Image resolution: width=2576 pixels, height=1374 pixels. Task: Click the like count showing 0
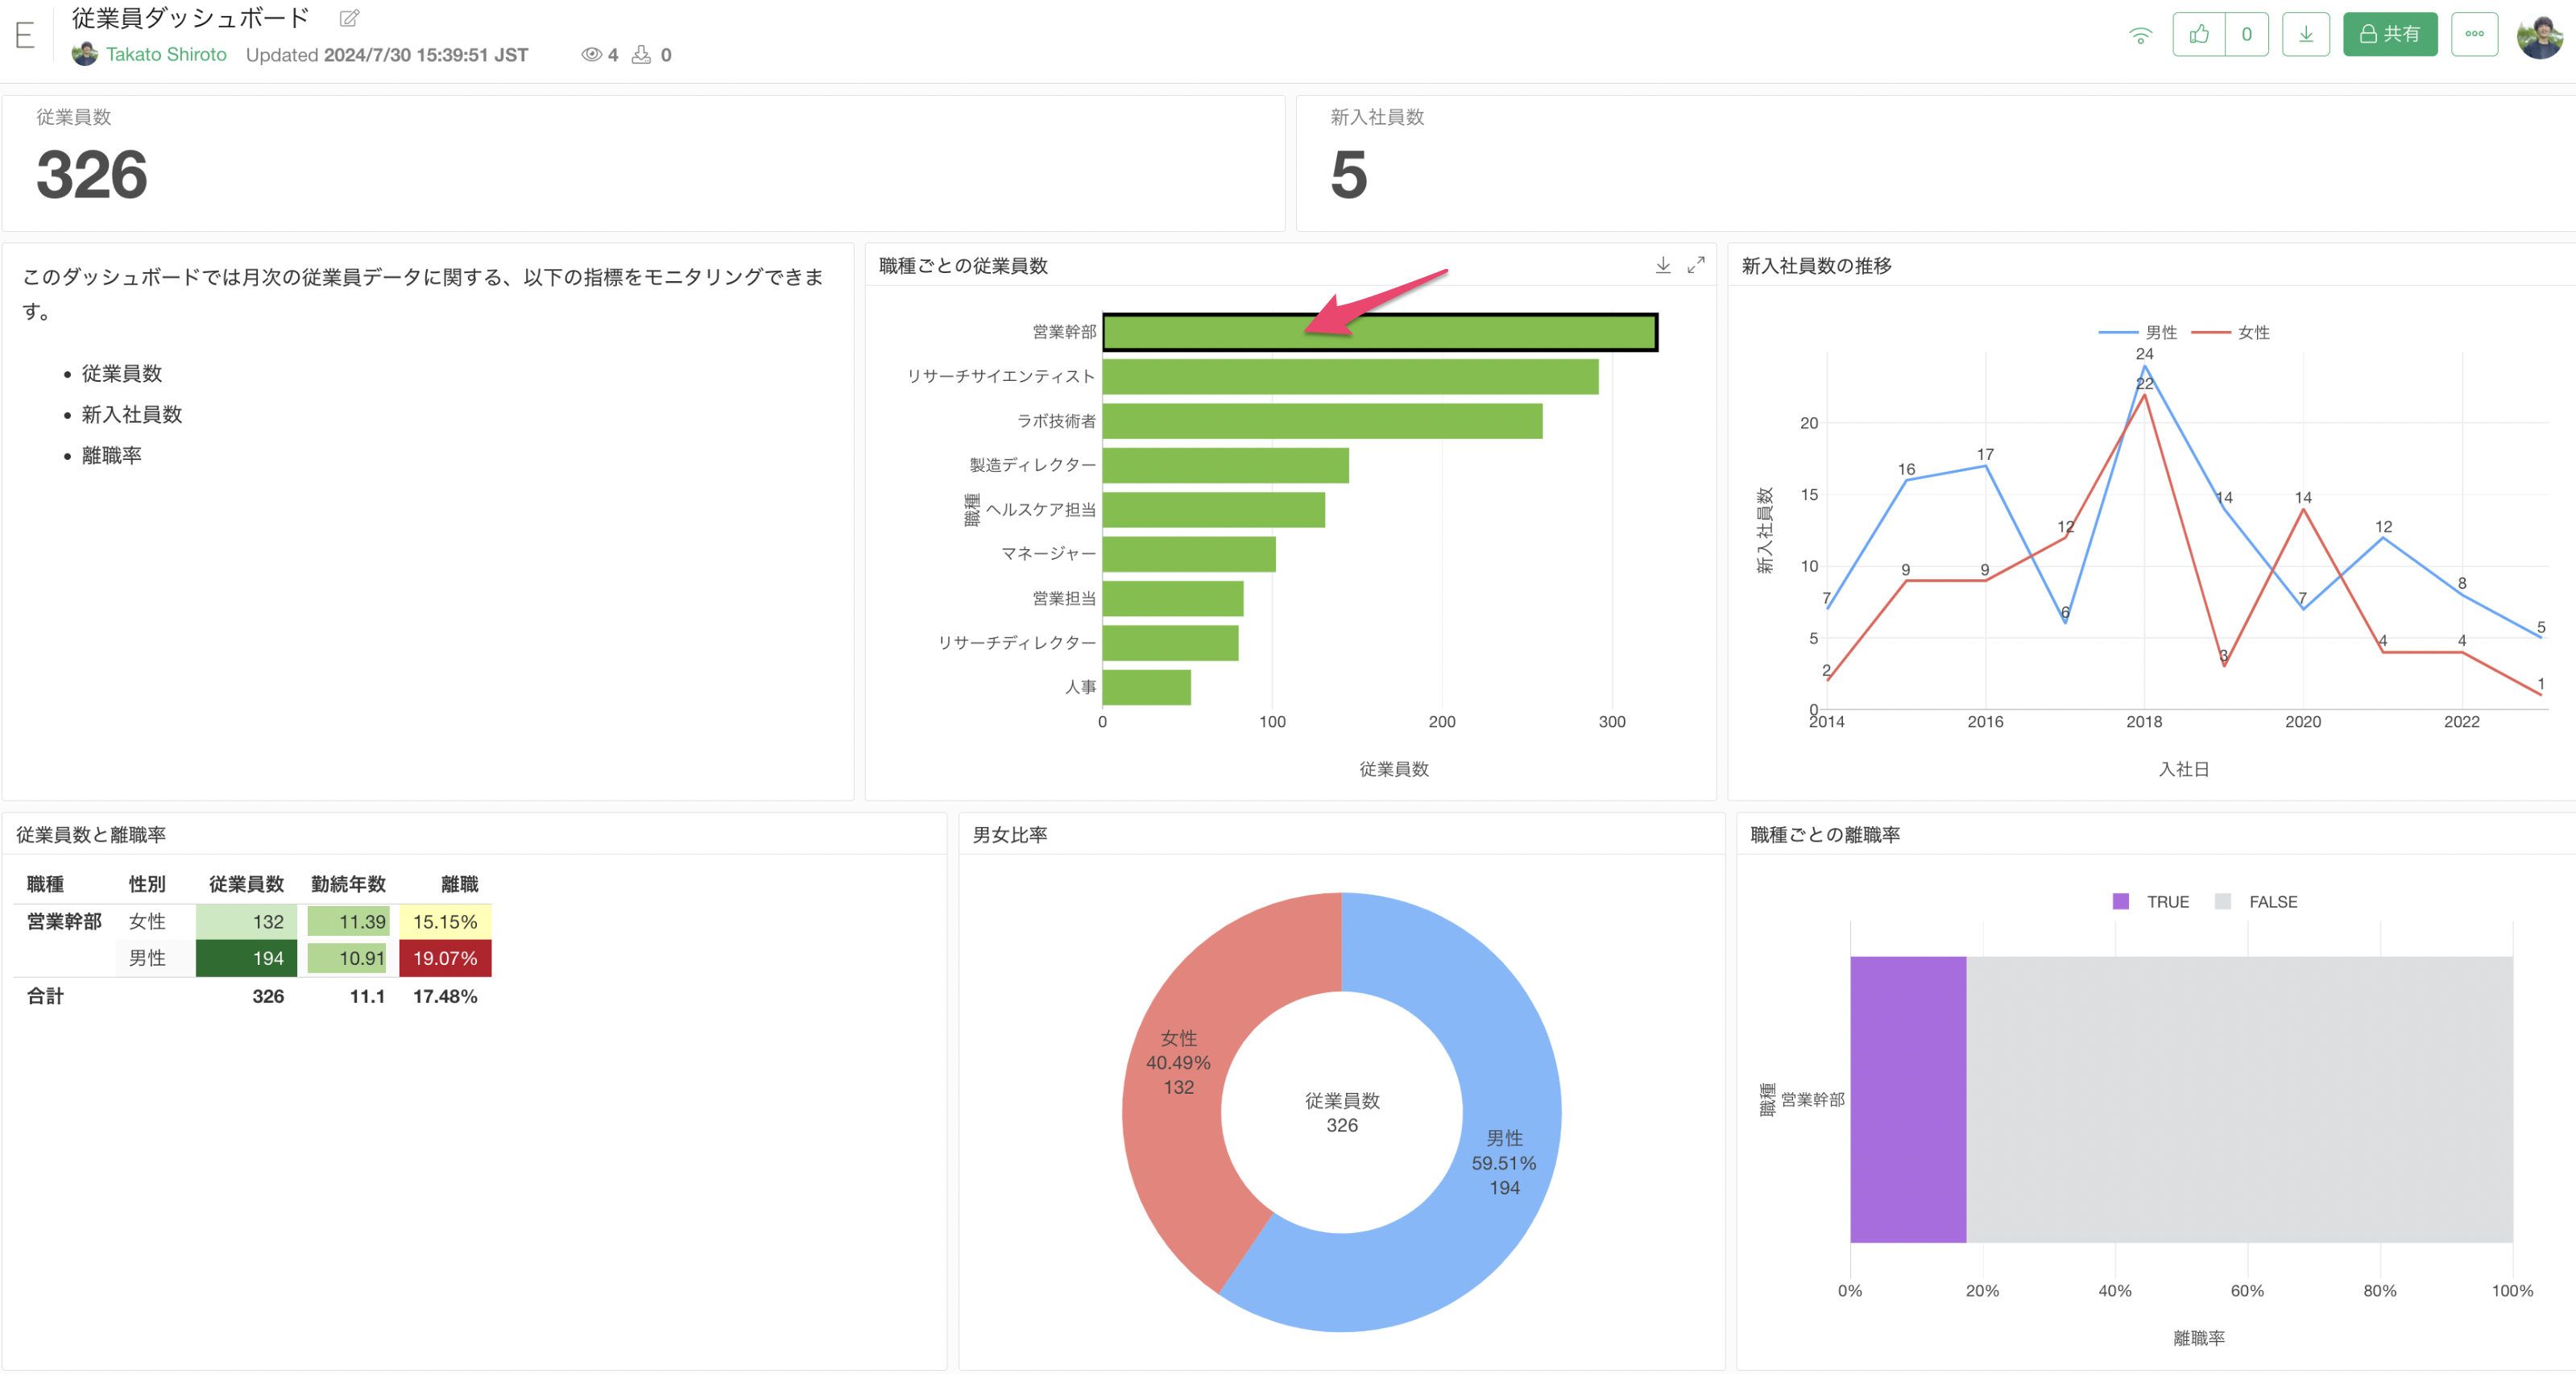tap(2247, 34)
